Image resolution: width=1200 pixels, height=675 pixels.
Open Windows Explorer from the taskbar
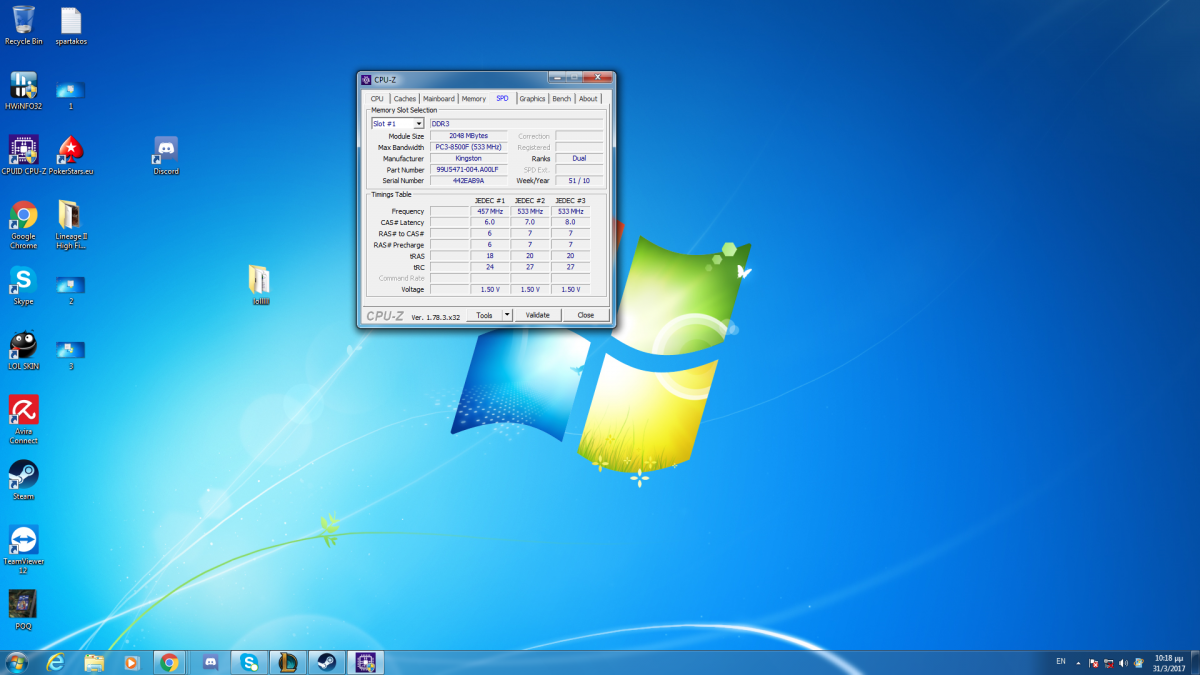pyautogui.click(x=94, y=662)
